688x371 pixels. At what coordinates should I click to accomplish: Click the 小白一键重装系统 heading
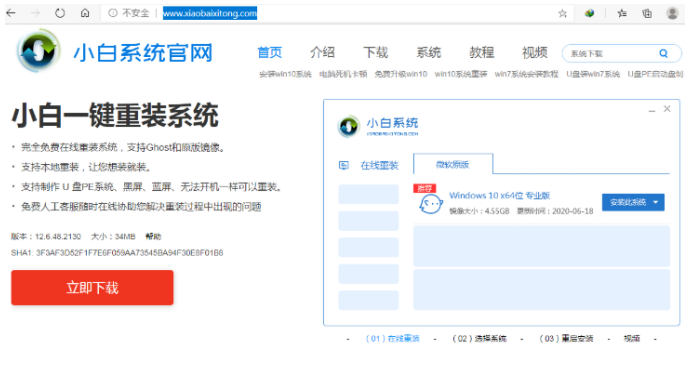(115, 116)
